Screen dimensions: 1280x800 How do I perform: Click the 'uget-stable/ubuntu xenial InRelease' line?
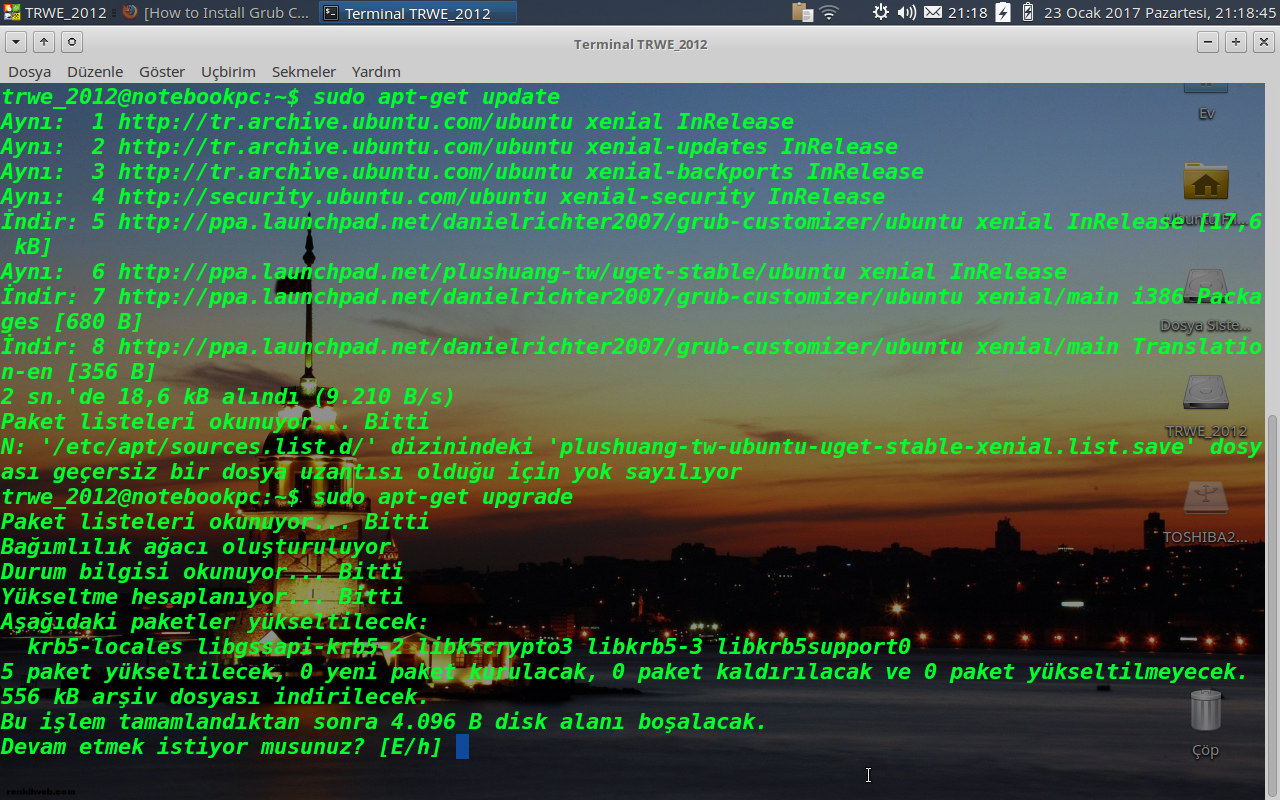coord(533,272)
